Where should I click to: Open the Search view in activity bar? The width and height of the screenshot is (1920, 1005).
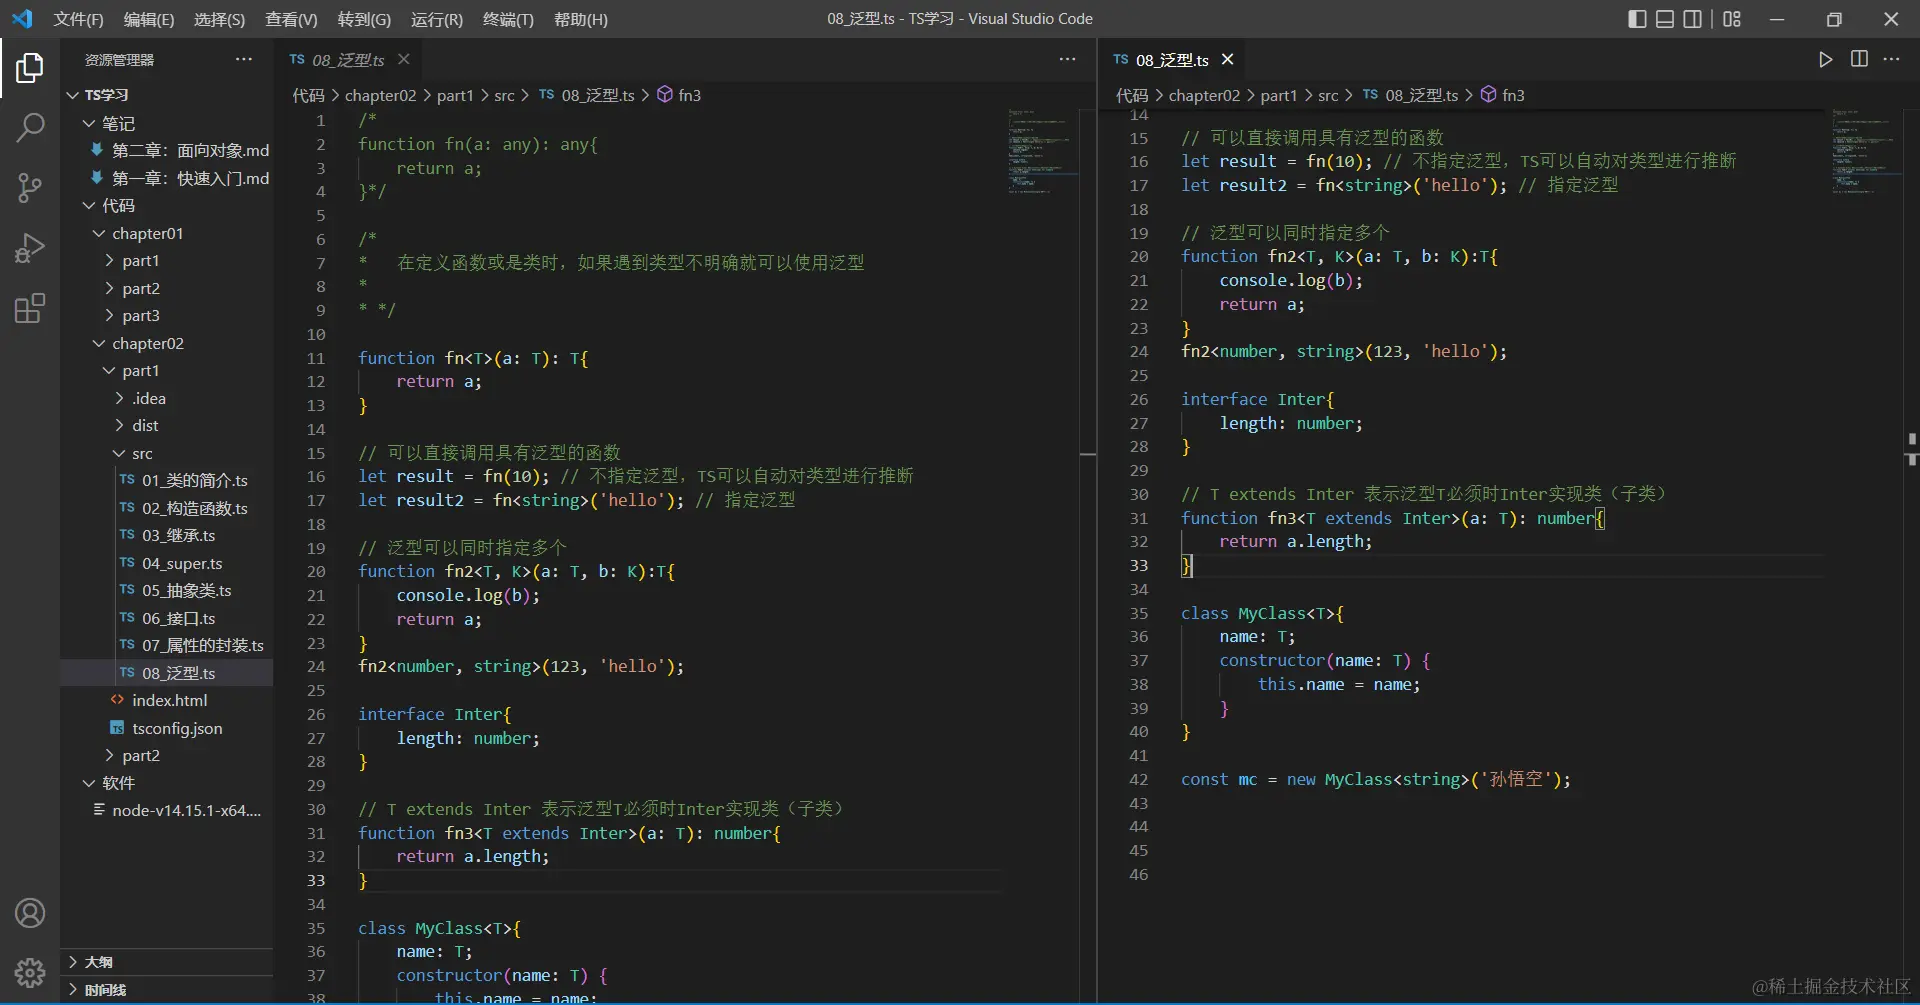pos(30,127)
